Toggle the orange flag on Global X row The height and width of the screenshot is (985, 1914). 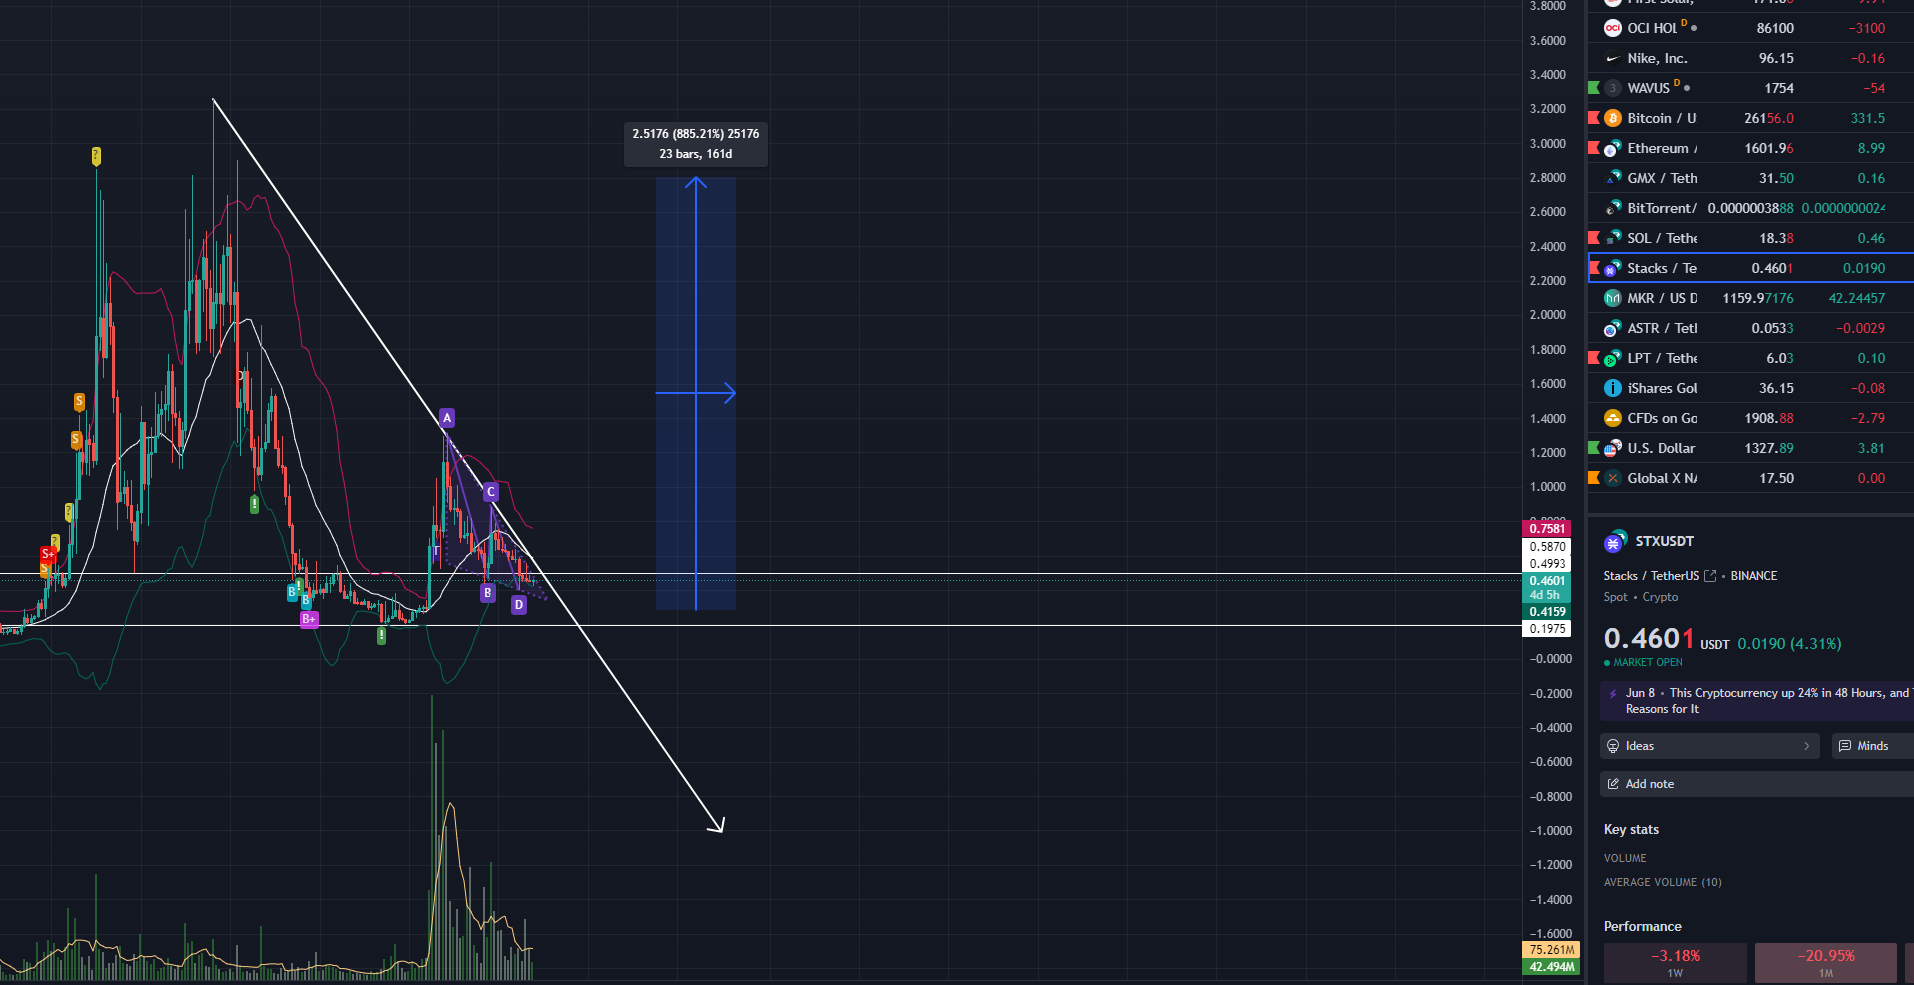1594,478
